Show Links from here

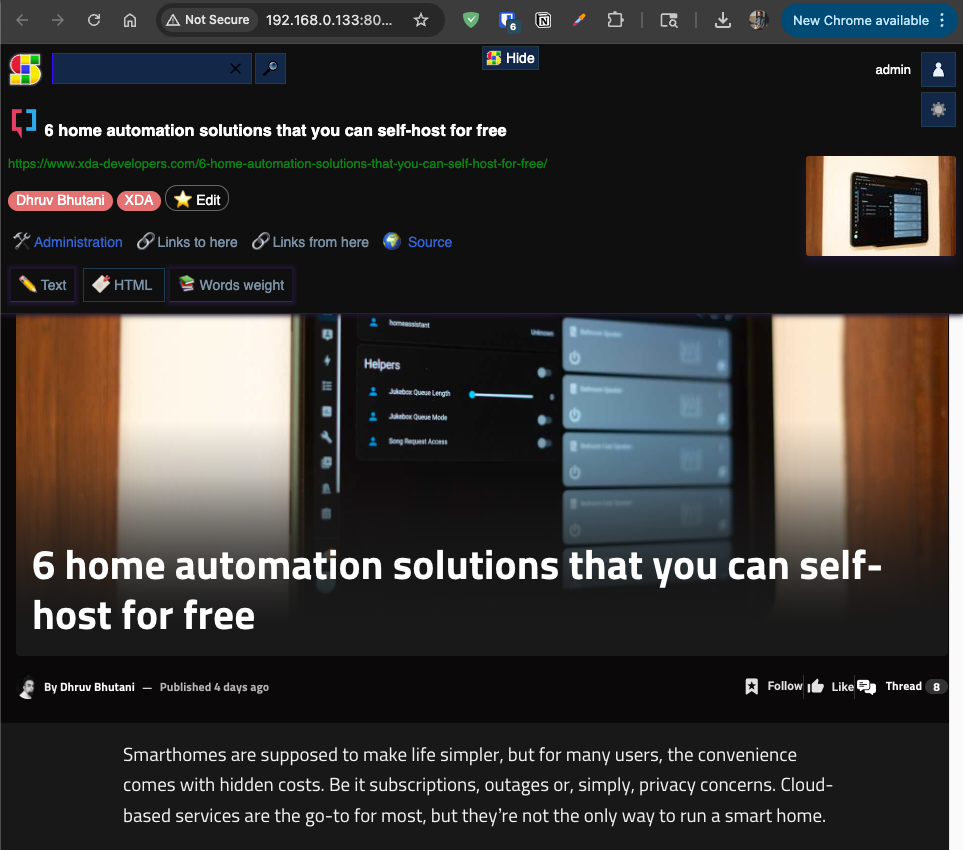point(311,242)
